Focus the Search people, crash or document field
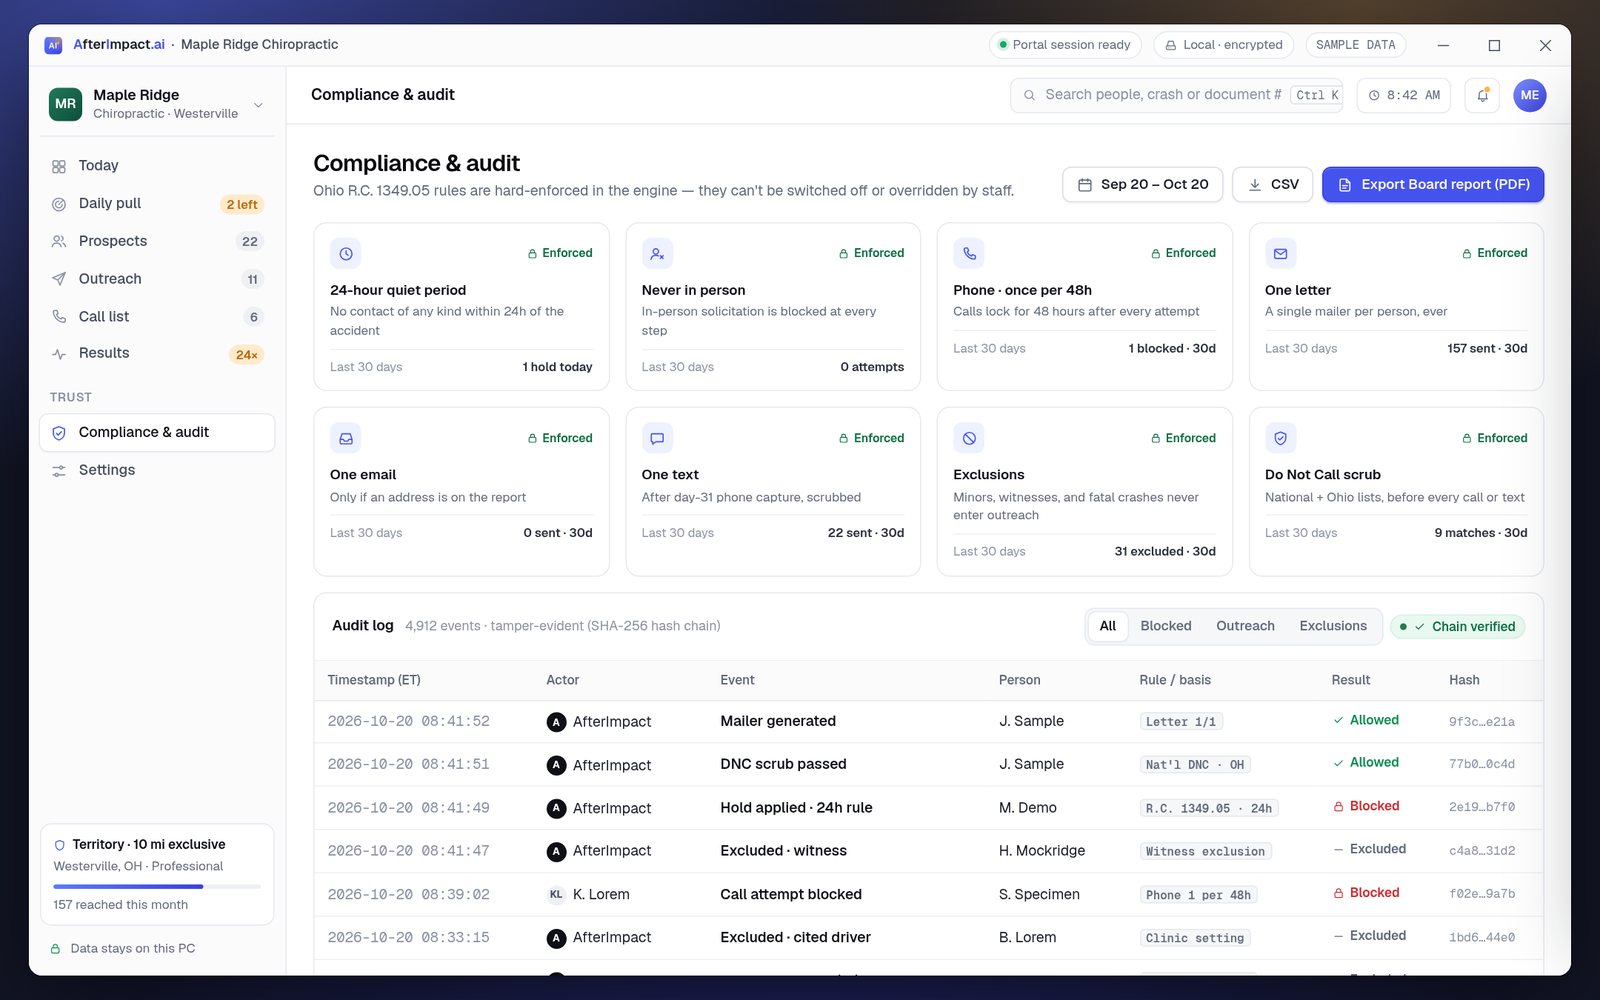 pos(1177,95)
